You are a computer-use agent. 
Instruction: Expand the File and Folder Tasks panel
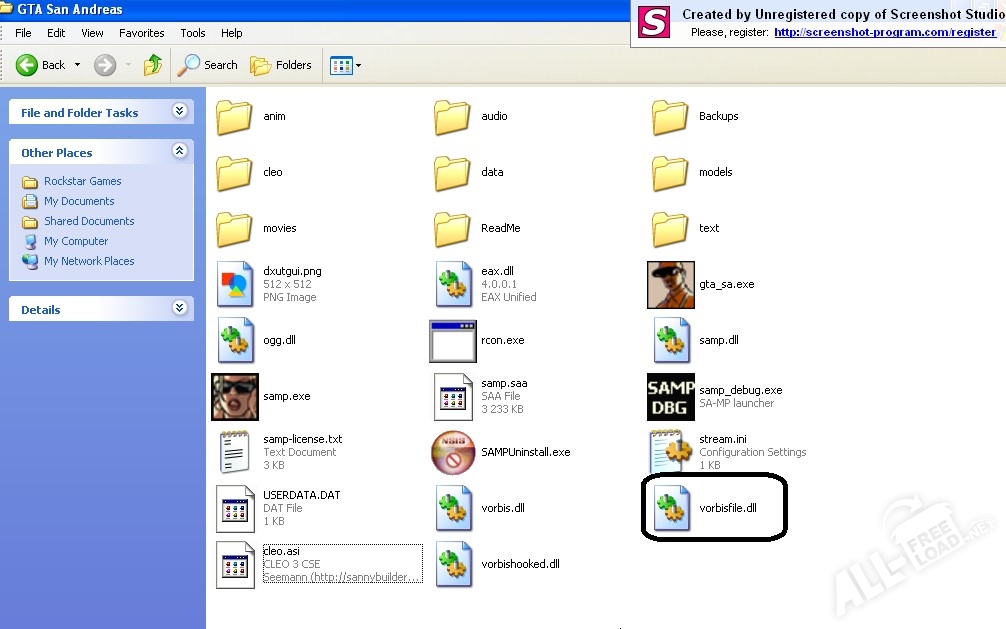(x=180, y=112)
